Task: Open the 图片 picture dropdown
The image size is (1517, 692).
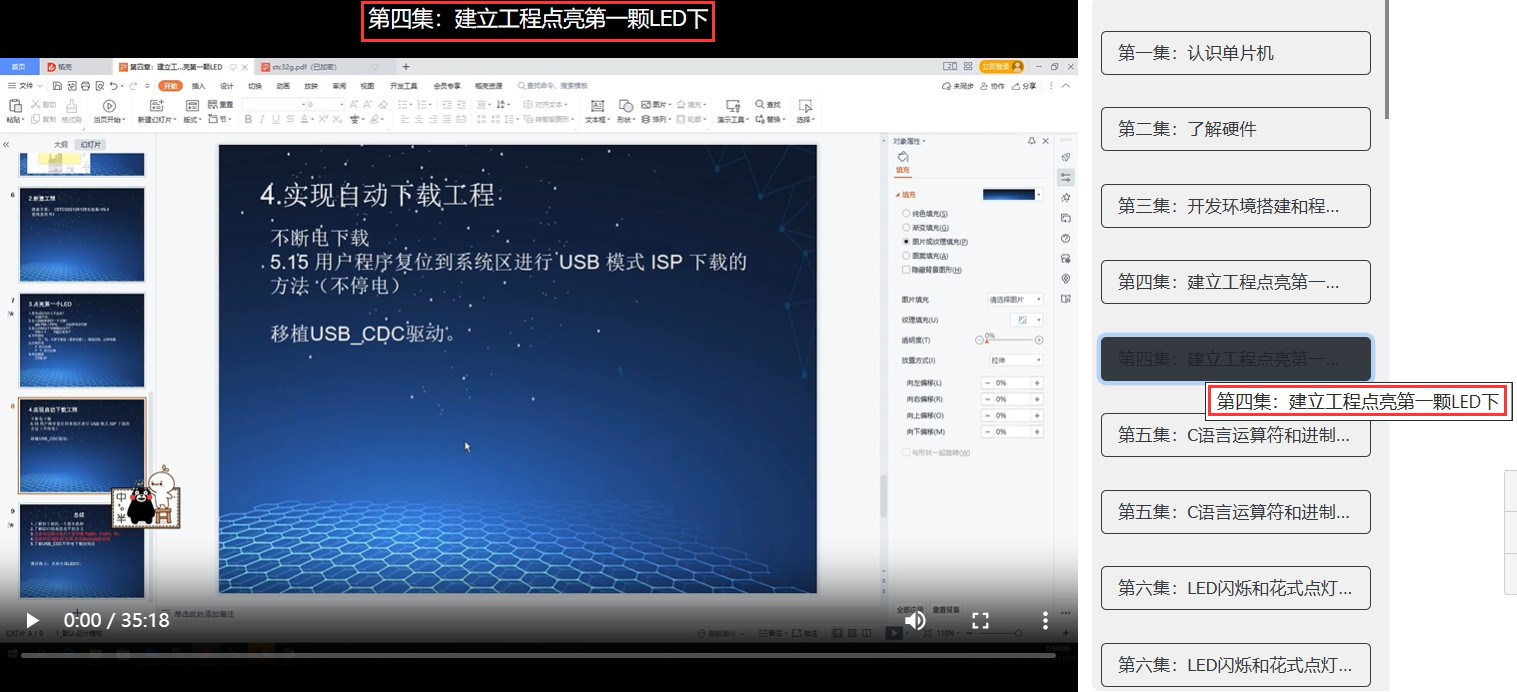Action: (x=656, y=104)
